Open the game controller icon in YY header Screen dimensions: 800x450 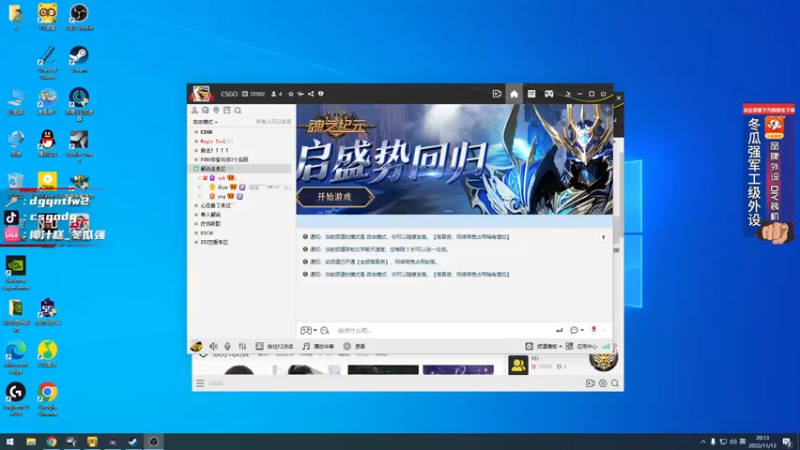[x=548, y=94]
